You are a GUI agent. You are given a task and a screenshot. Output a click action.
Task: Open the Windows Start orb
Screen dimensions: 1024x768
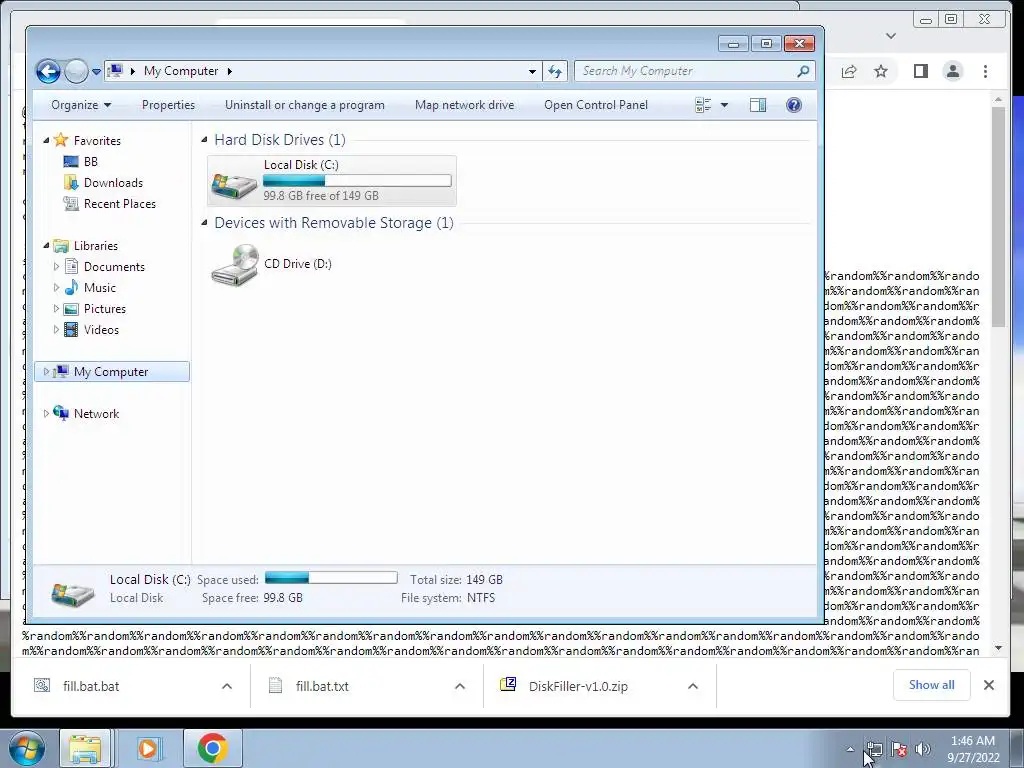click(x=26, y=748)
